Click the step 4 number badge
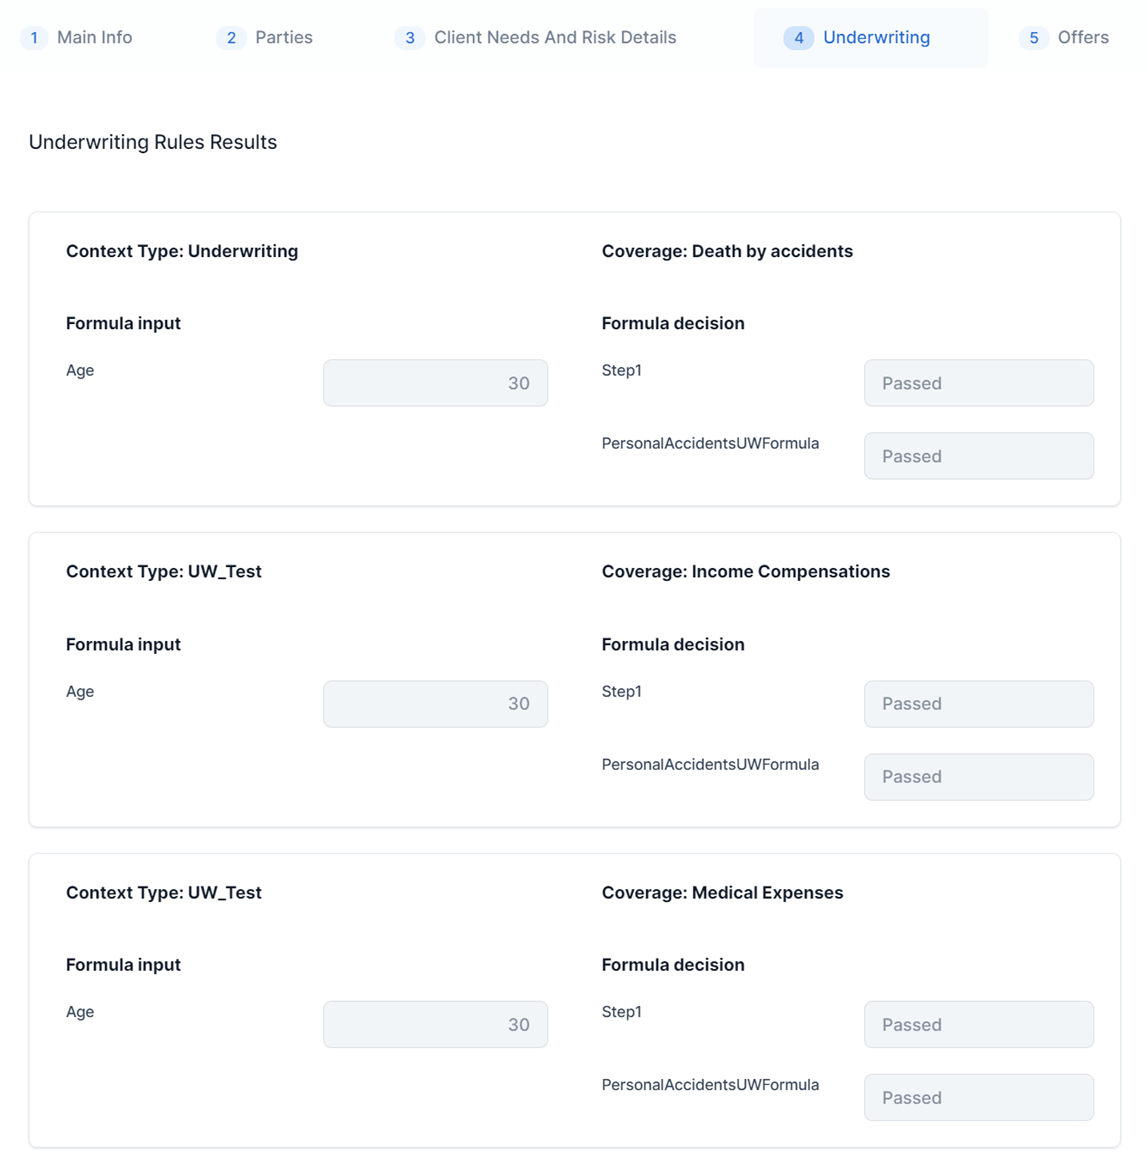 tap(798, 38)
